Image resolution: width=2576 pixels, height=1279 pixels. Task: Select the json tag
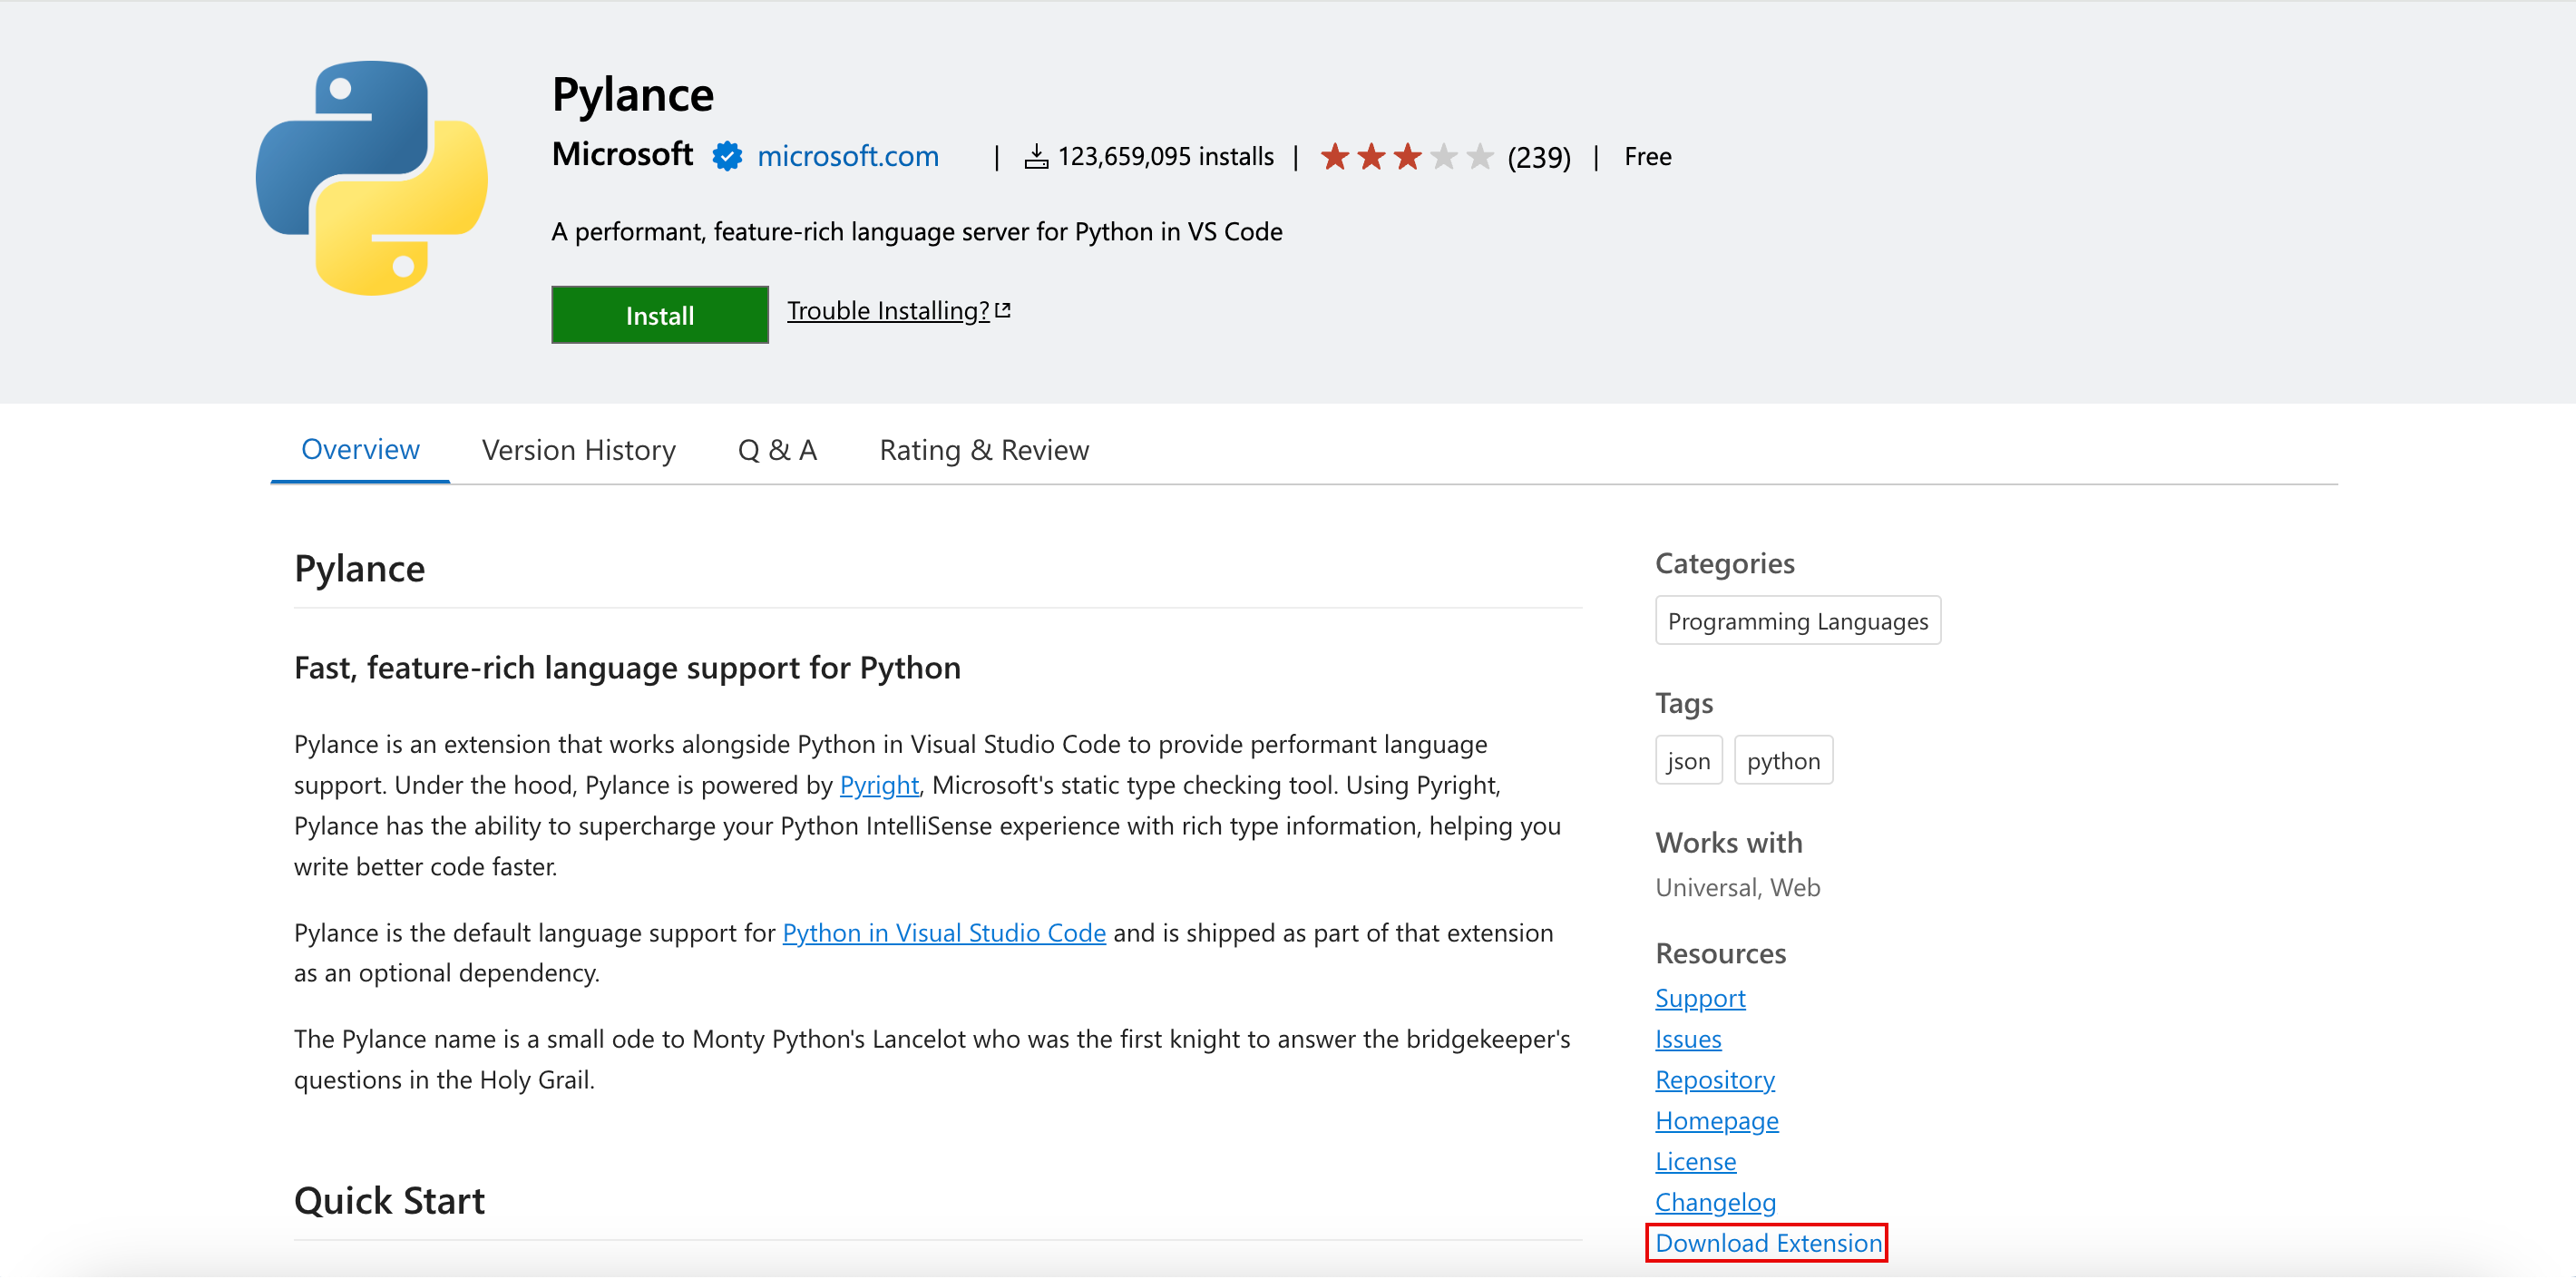click(1689, 762)
